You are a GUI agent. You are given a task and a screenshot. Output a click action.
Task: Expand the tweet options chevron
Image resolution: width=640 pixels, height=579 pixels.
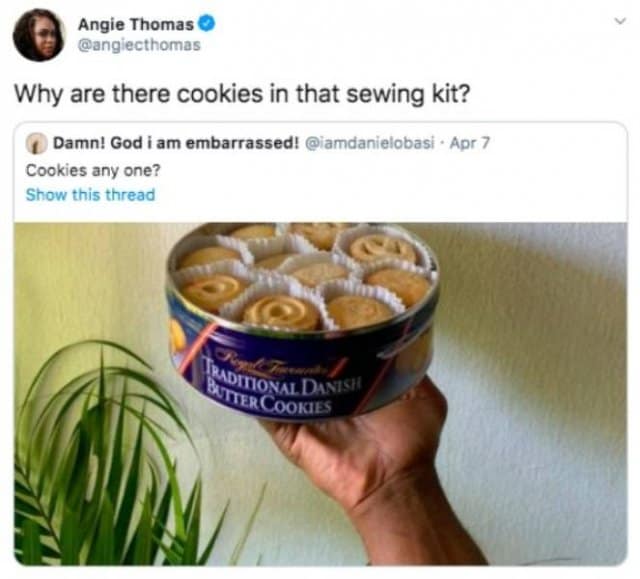(x=620, y=21)
